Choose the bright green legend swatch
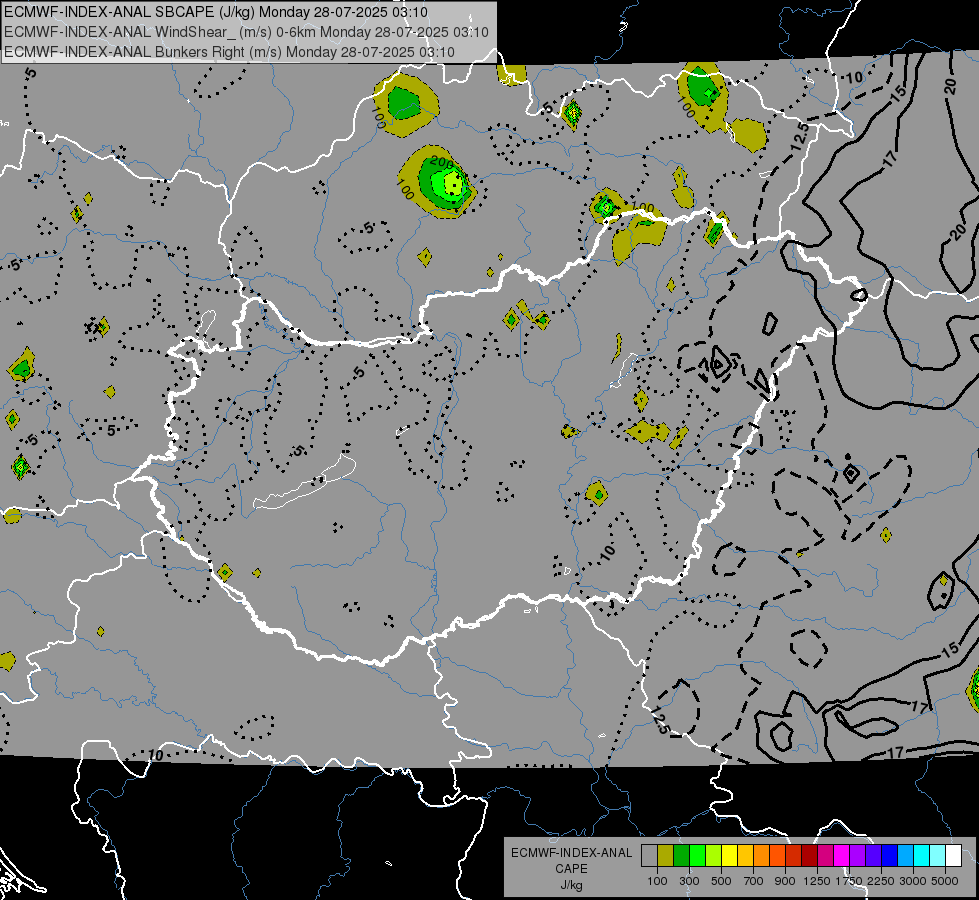979x900 pixels. click(x=697, y=855)
